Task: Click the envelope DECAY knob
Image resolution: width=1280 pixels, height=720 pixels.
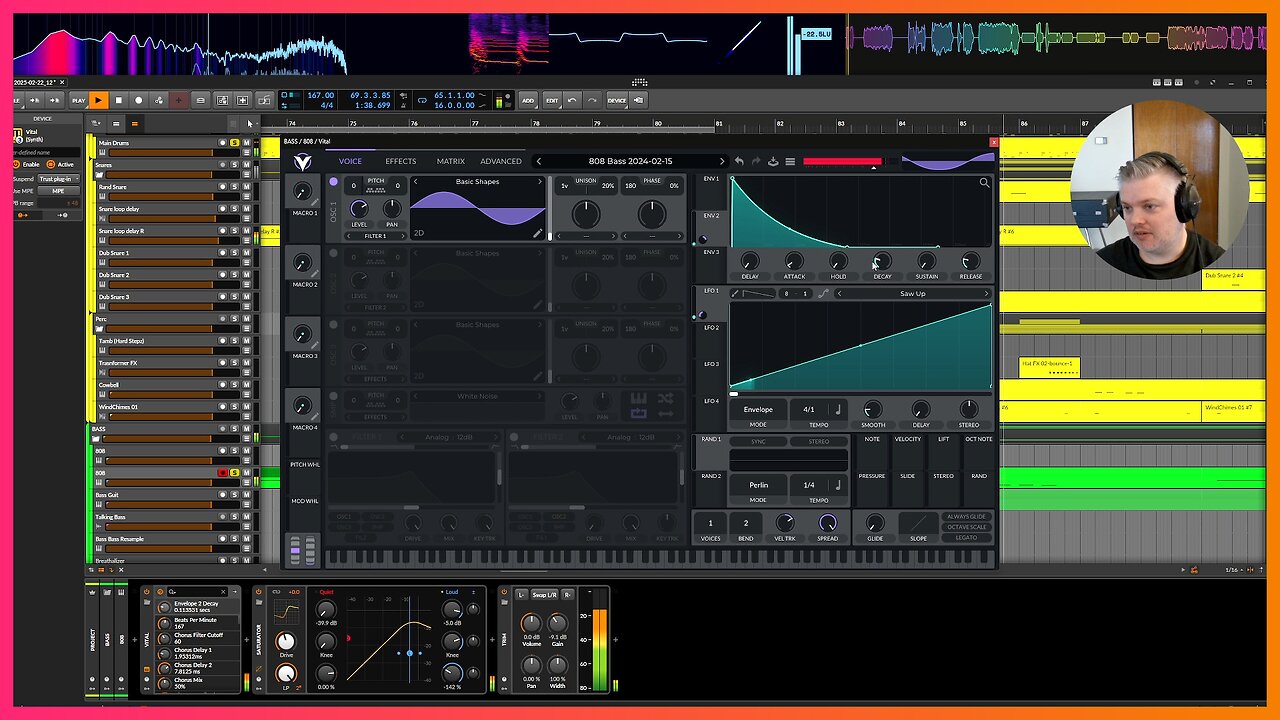Action: click(882, 262)
